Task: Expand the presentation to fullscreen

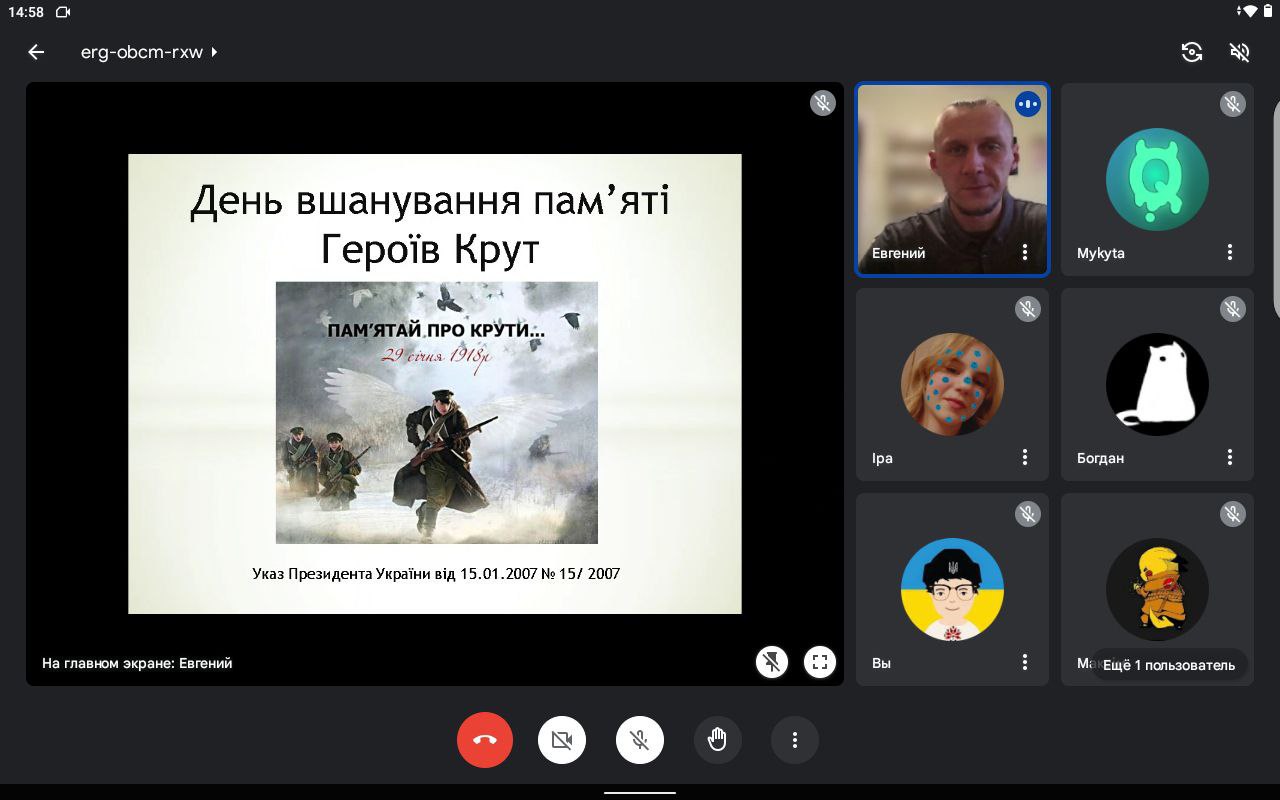Action: point(820,661)
